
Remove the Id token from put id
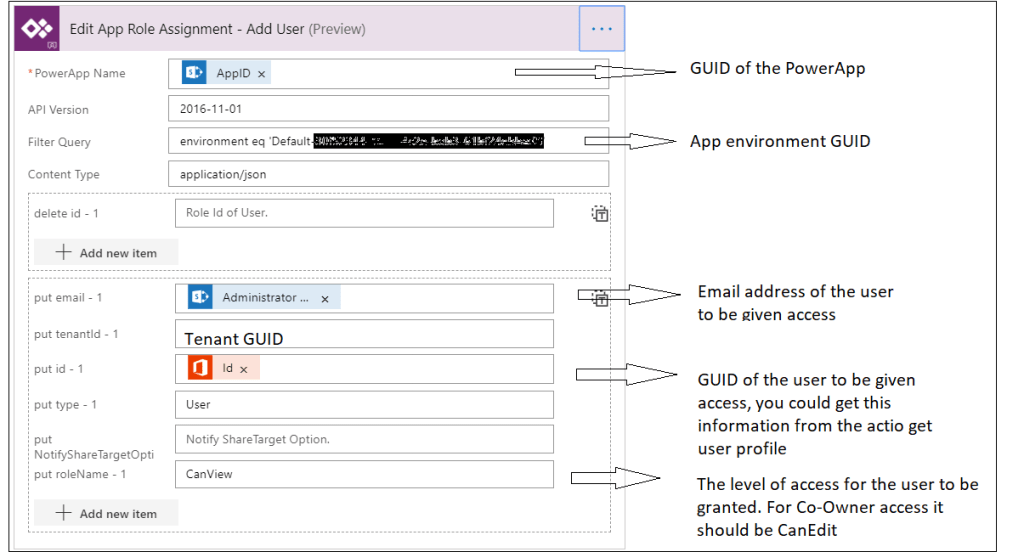coord(244,369)
